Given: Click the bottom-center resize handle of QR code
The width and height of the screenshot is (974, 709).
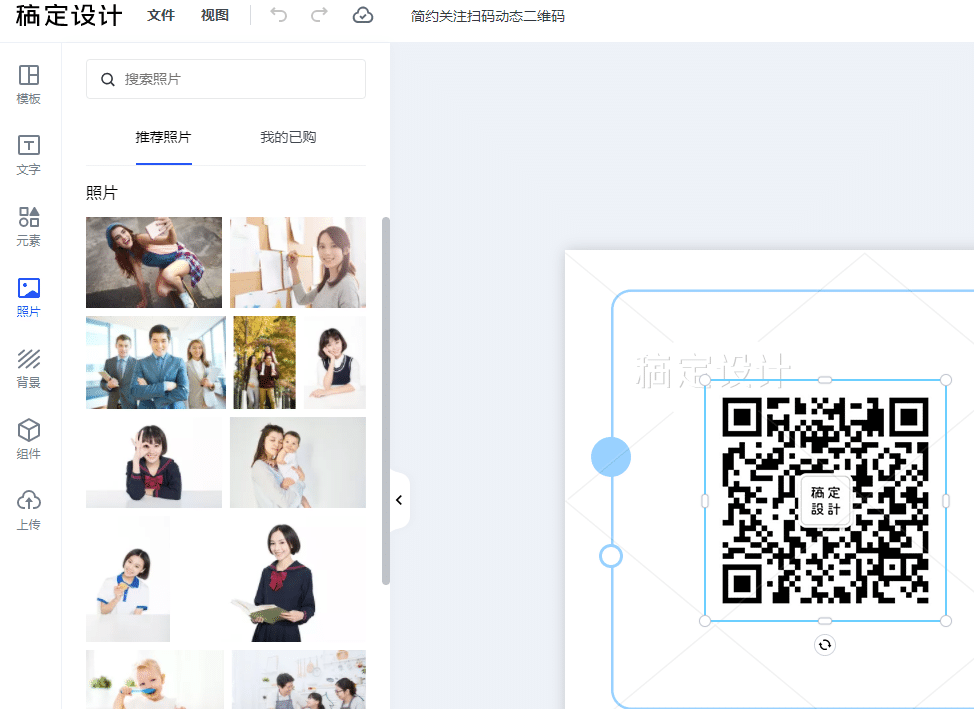Looking at the screenshot, I should click(x=825, y=621).
